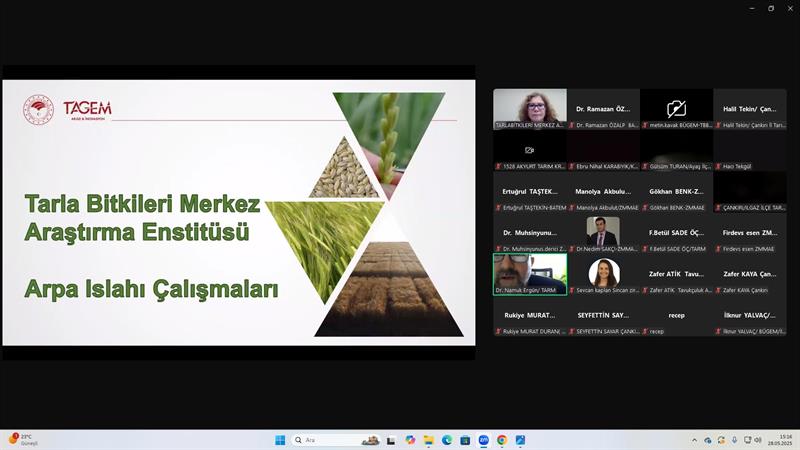This screenshot has height=450, width=800.
Task: Select the shared presentation slide
Action: click(x=239, y=214)
